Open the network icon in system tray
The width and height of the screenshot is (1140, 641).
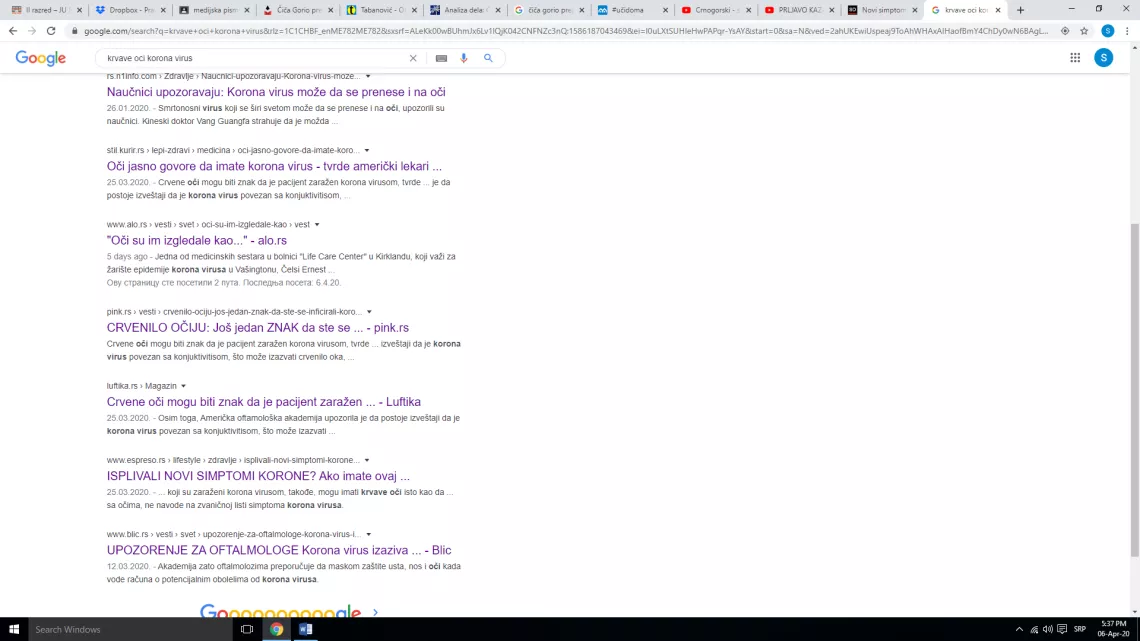tap(1034, 629)
